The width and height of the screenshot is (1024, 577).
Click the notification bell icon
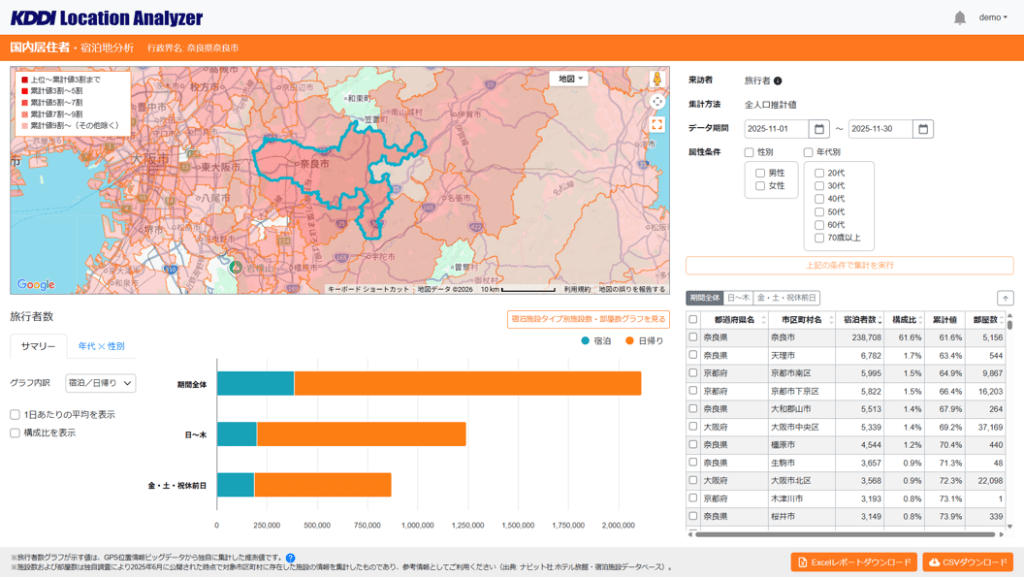point(960,18)
